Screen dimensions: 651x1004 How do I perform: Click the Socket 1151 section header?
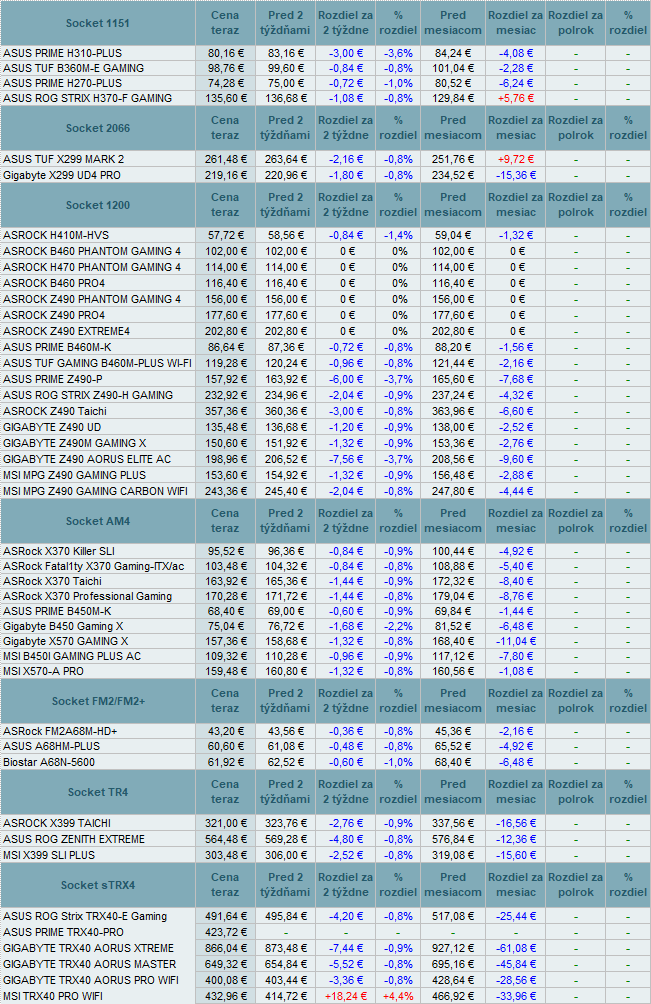[x=98, y=23]
